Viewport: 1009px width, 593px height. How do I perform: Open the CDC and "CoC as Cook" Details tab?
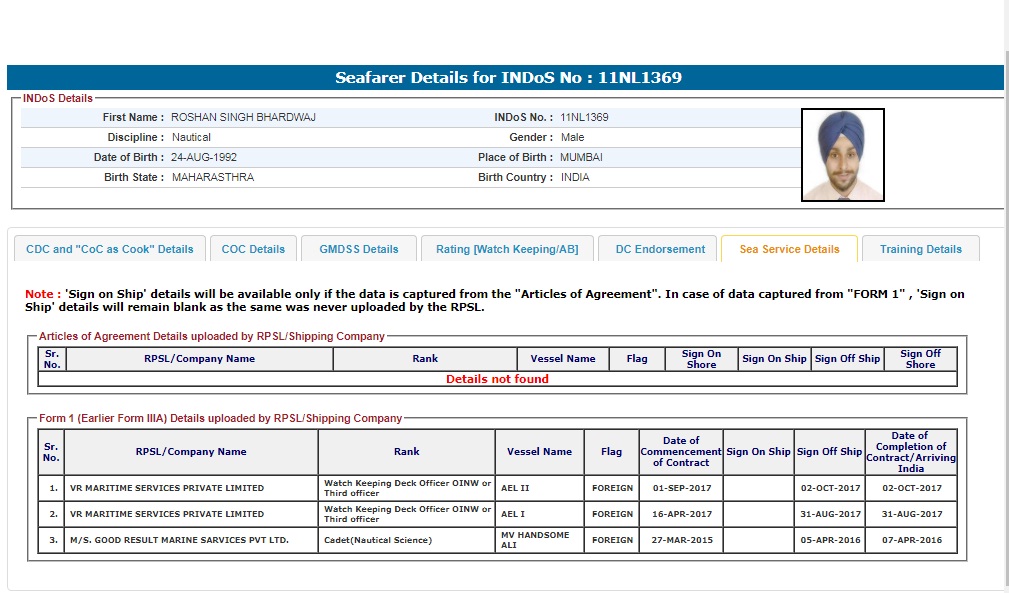[x=110, y=249]
